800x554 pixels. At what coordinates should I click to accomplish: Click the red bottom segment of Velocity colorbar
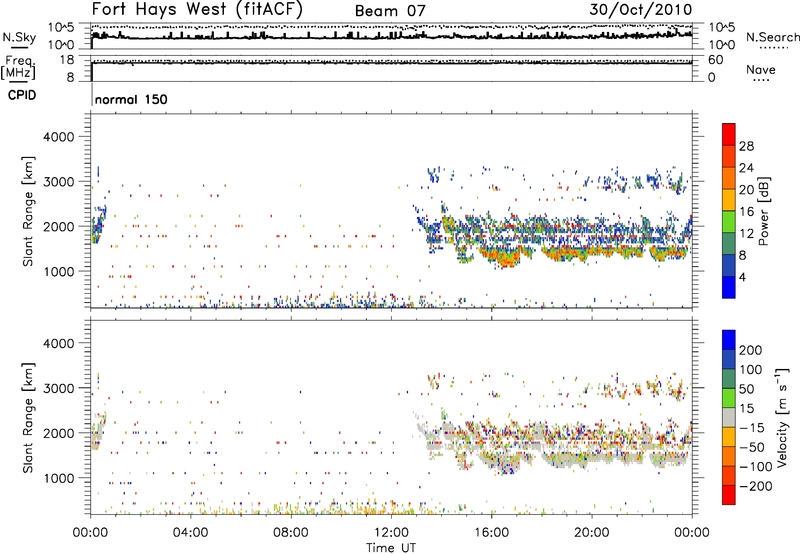click(729, 495)
